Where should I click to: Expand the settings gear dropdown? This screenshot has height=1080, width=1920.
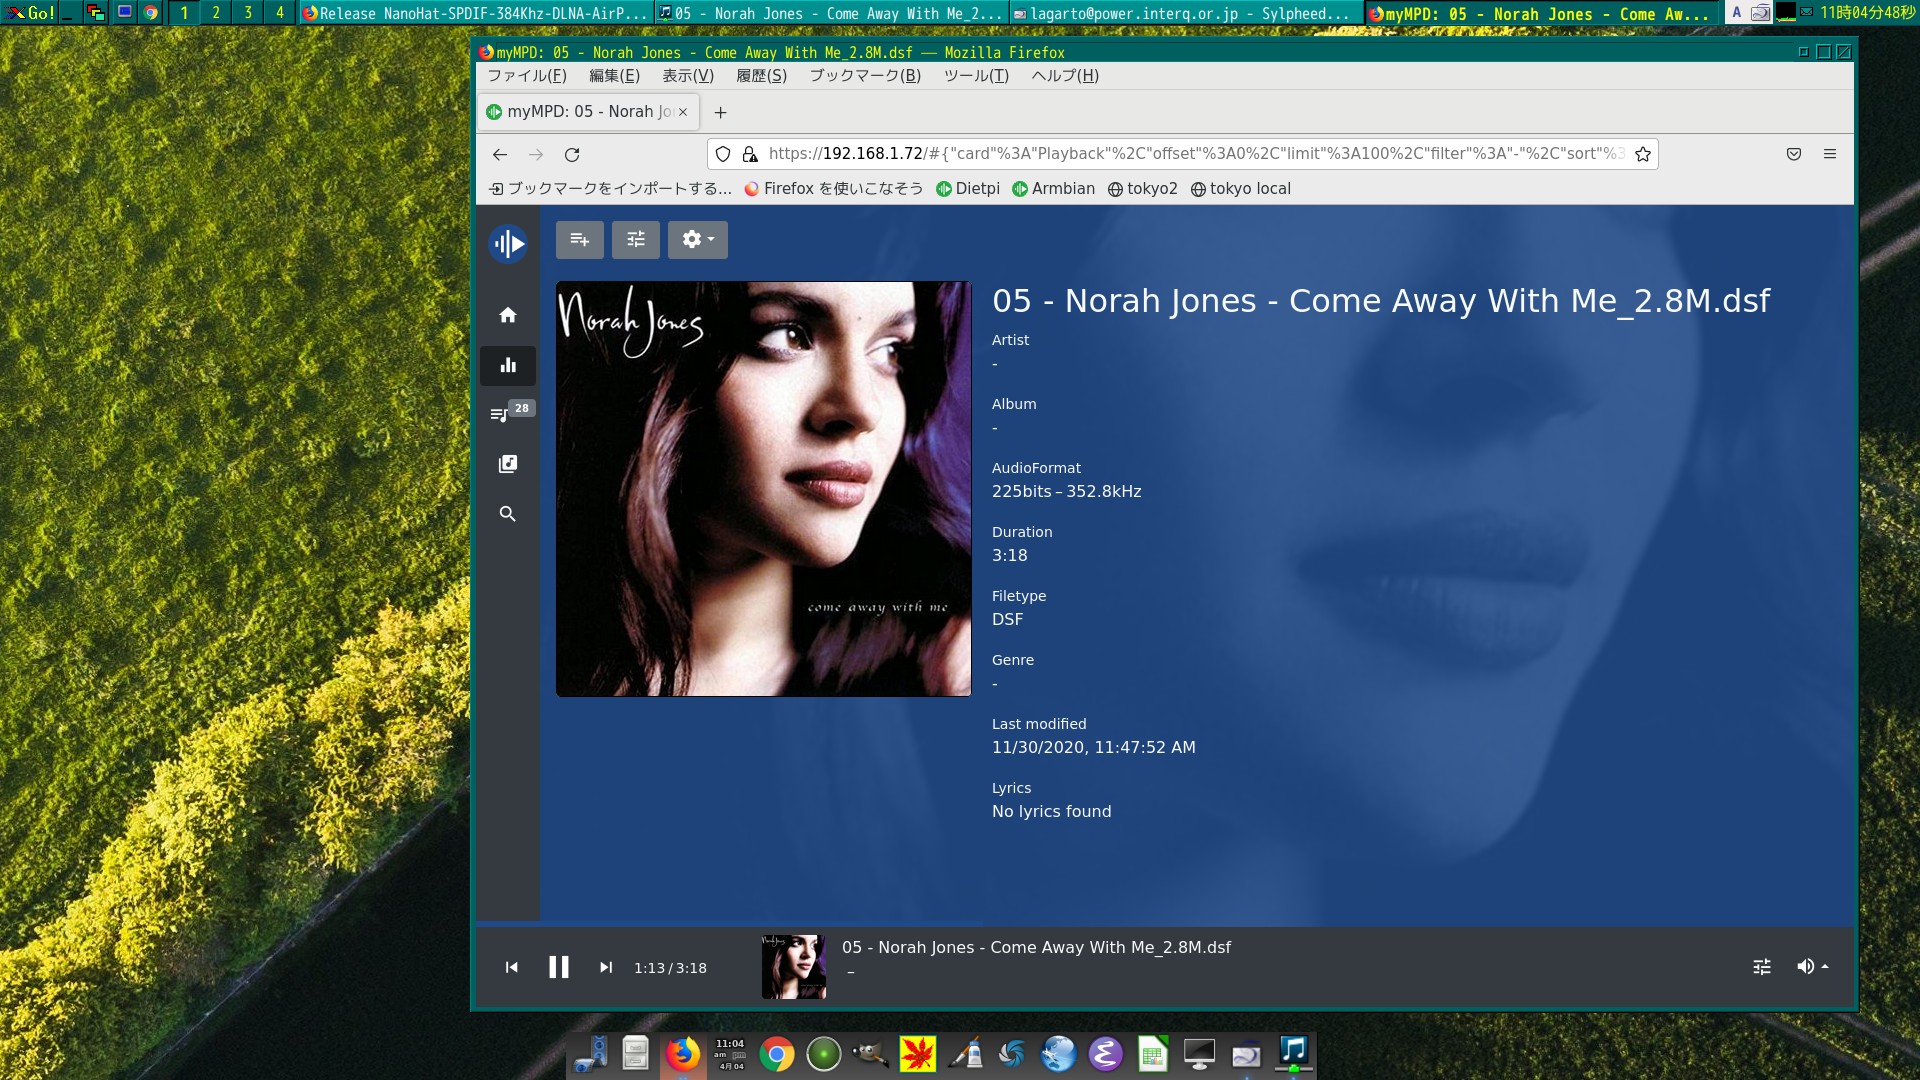(698, 240)
